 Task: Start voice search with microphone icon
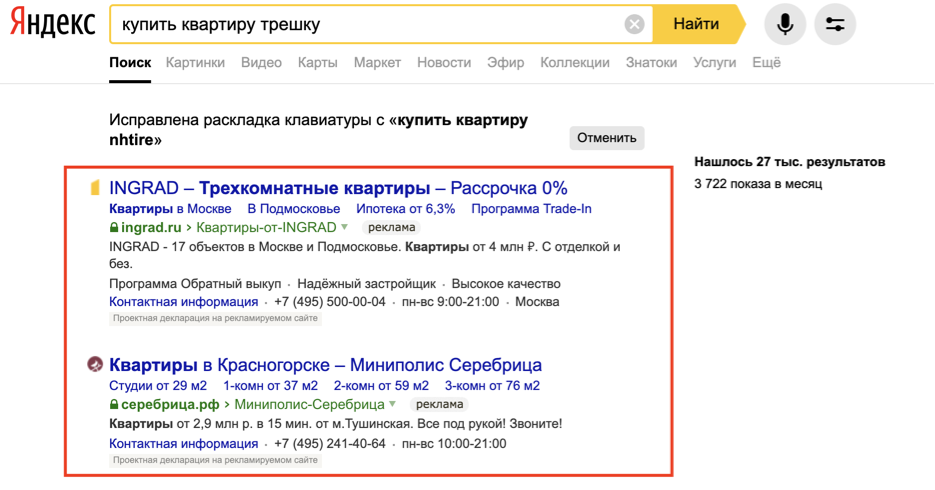(x=785, y=24)
